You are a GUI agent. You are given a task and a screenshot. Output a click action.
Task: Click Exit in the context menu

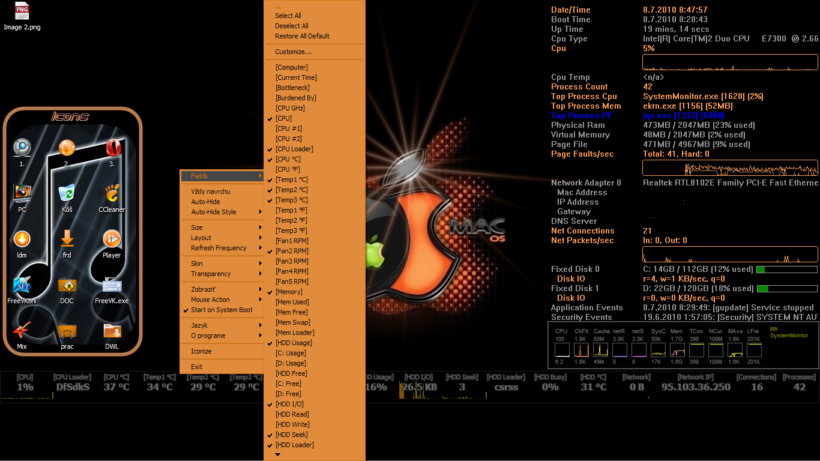(x=197, y=367)
